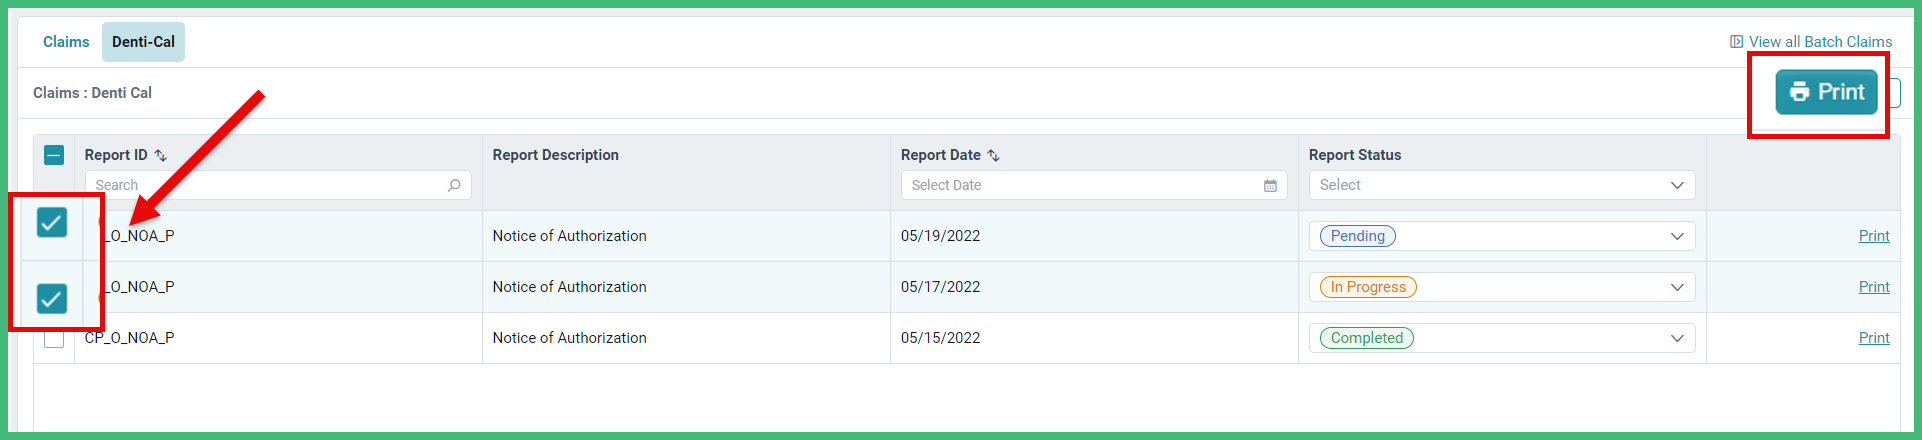Uncheck the 05/19/2022 report row checkbox
Image resolution: width=1922 pixels, height=440 pixels.
click(52, 222)
